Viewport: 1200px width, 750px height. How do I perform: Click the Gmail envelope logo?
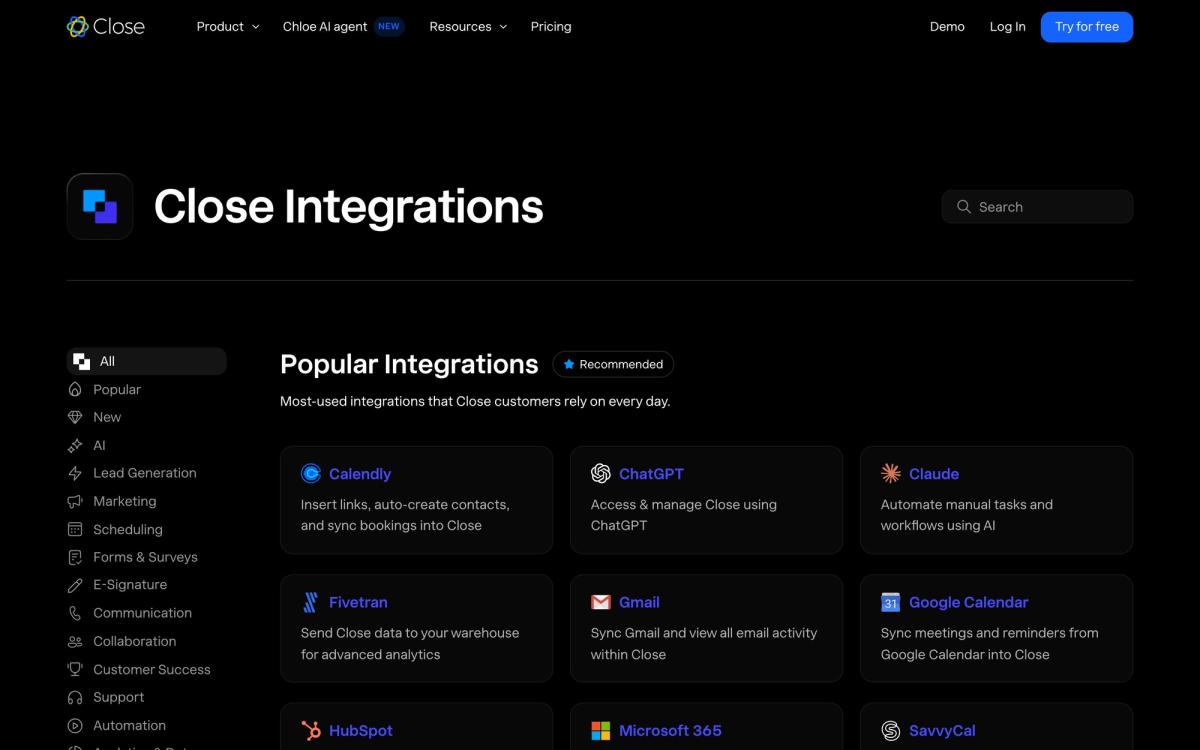(x=601, y=602)
